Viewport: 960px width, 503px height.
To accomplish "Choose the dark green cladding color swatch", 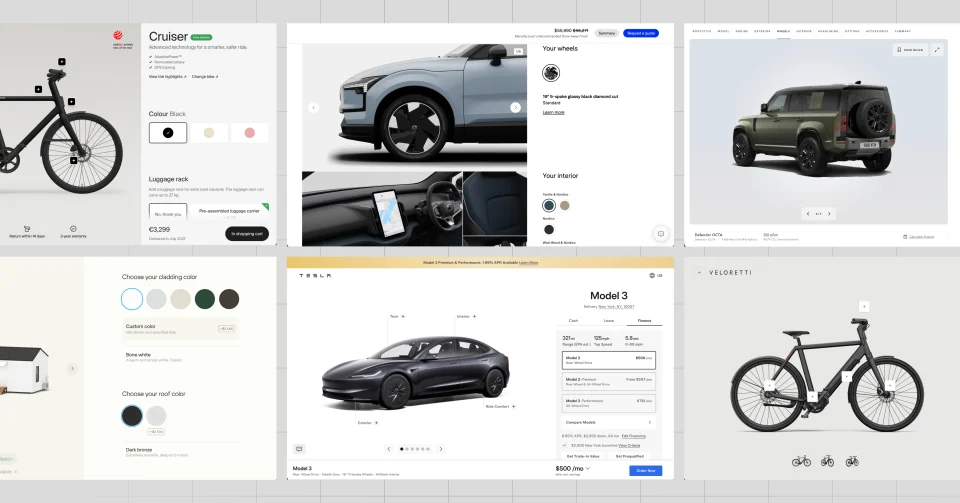I will pos(205,299).
